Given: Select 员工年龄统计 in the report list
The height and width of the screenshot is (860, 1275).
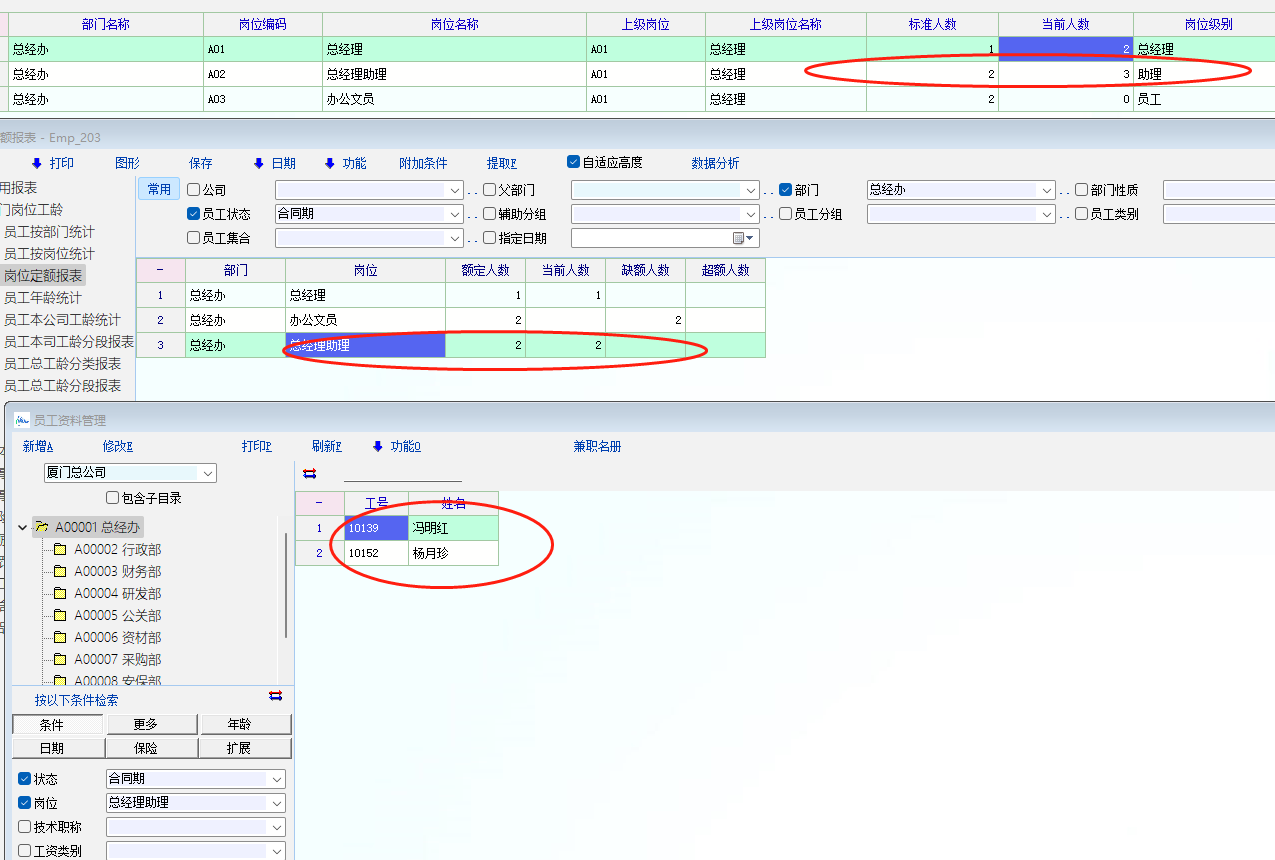Looking at the screenshot, I should (x=42, y=298).
